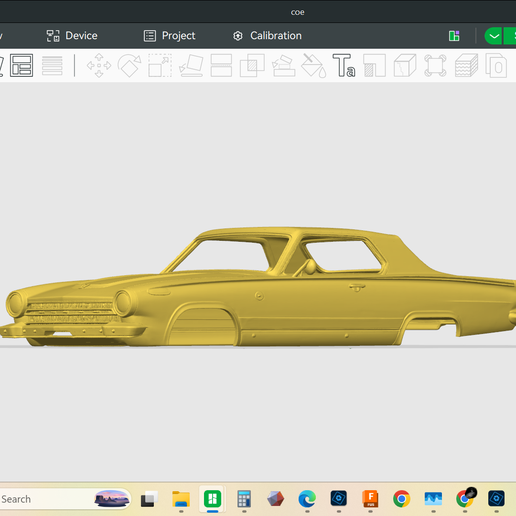Open the blue waveform app on taskbar
The height and width of the screenshot is (516, 516).
click(433, 499)
